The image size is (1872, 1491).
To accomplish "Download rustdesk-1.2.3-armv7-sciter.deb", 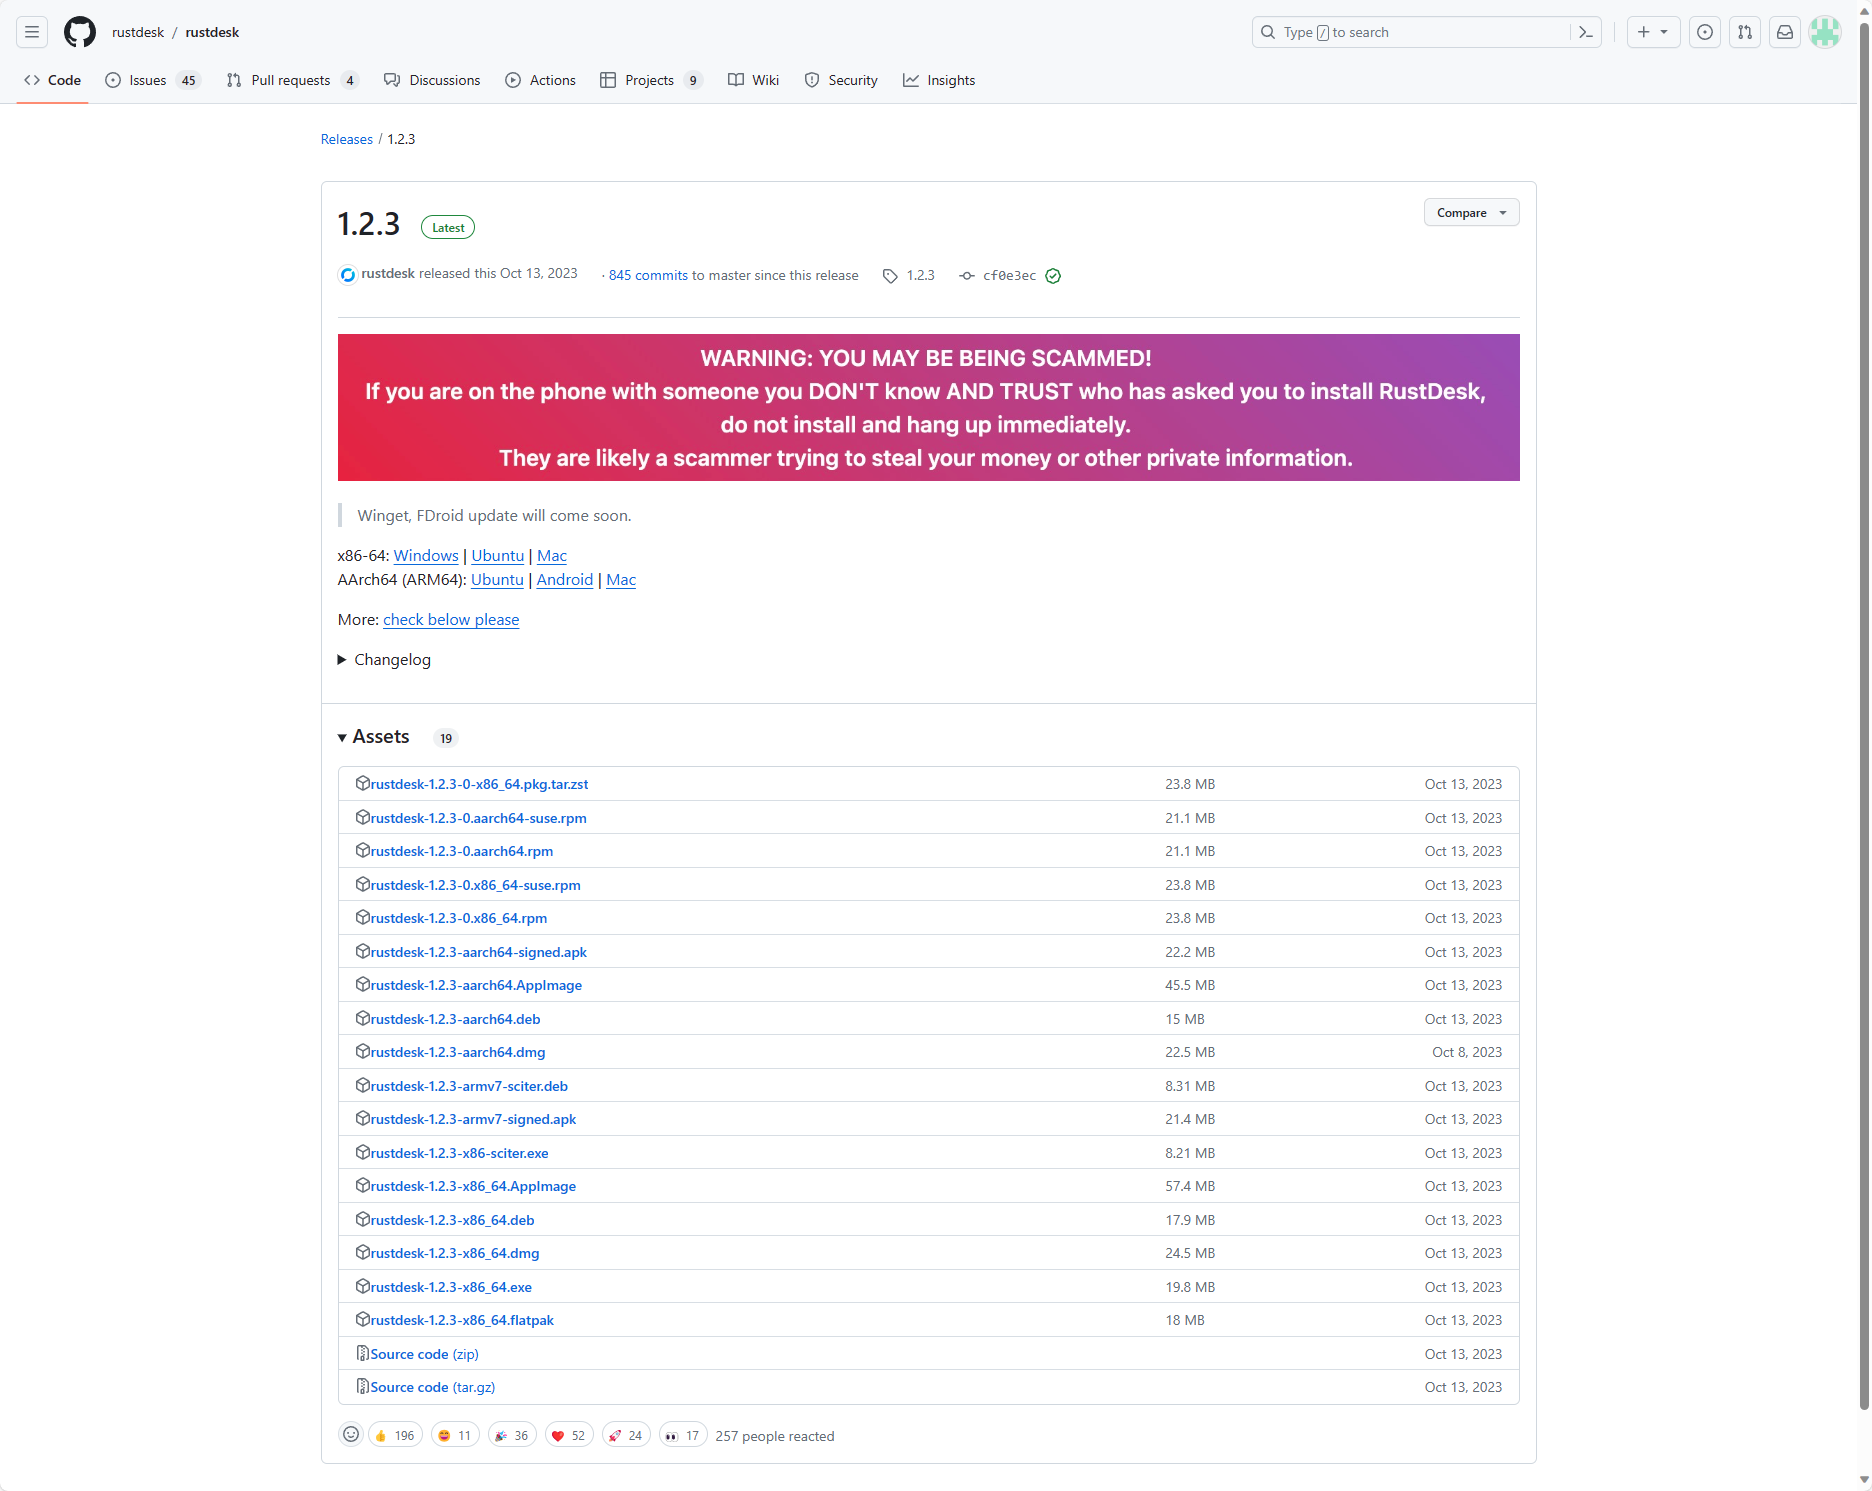I will (469, 1086).
